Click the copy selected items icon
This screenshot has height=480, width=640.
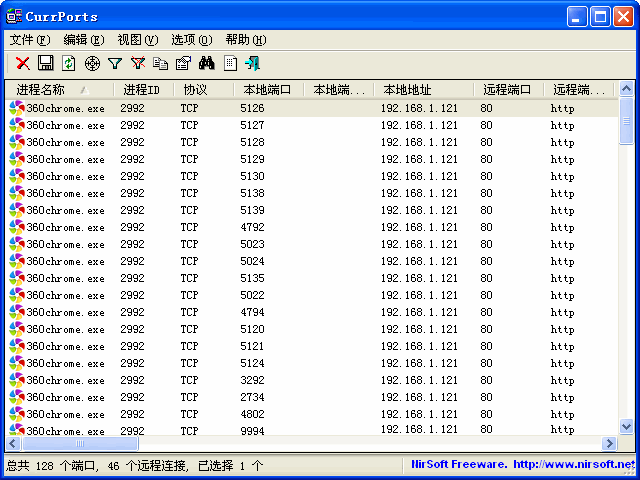point(161,63)
